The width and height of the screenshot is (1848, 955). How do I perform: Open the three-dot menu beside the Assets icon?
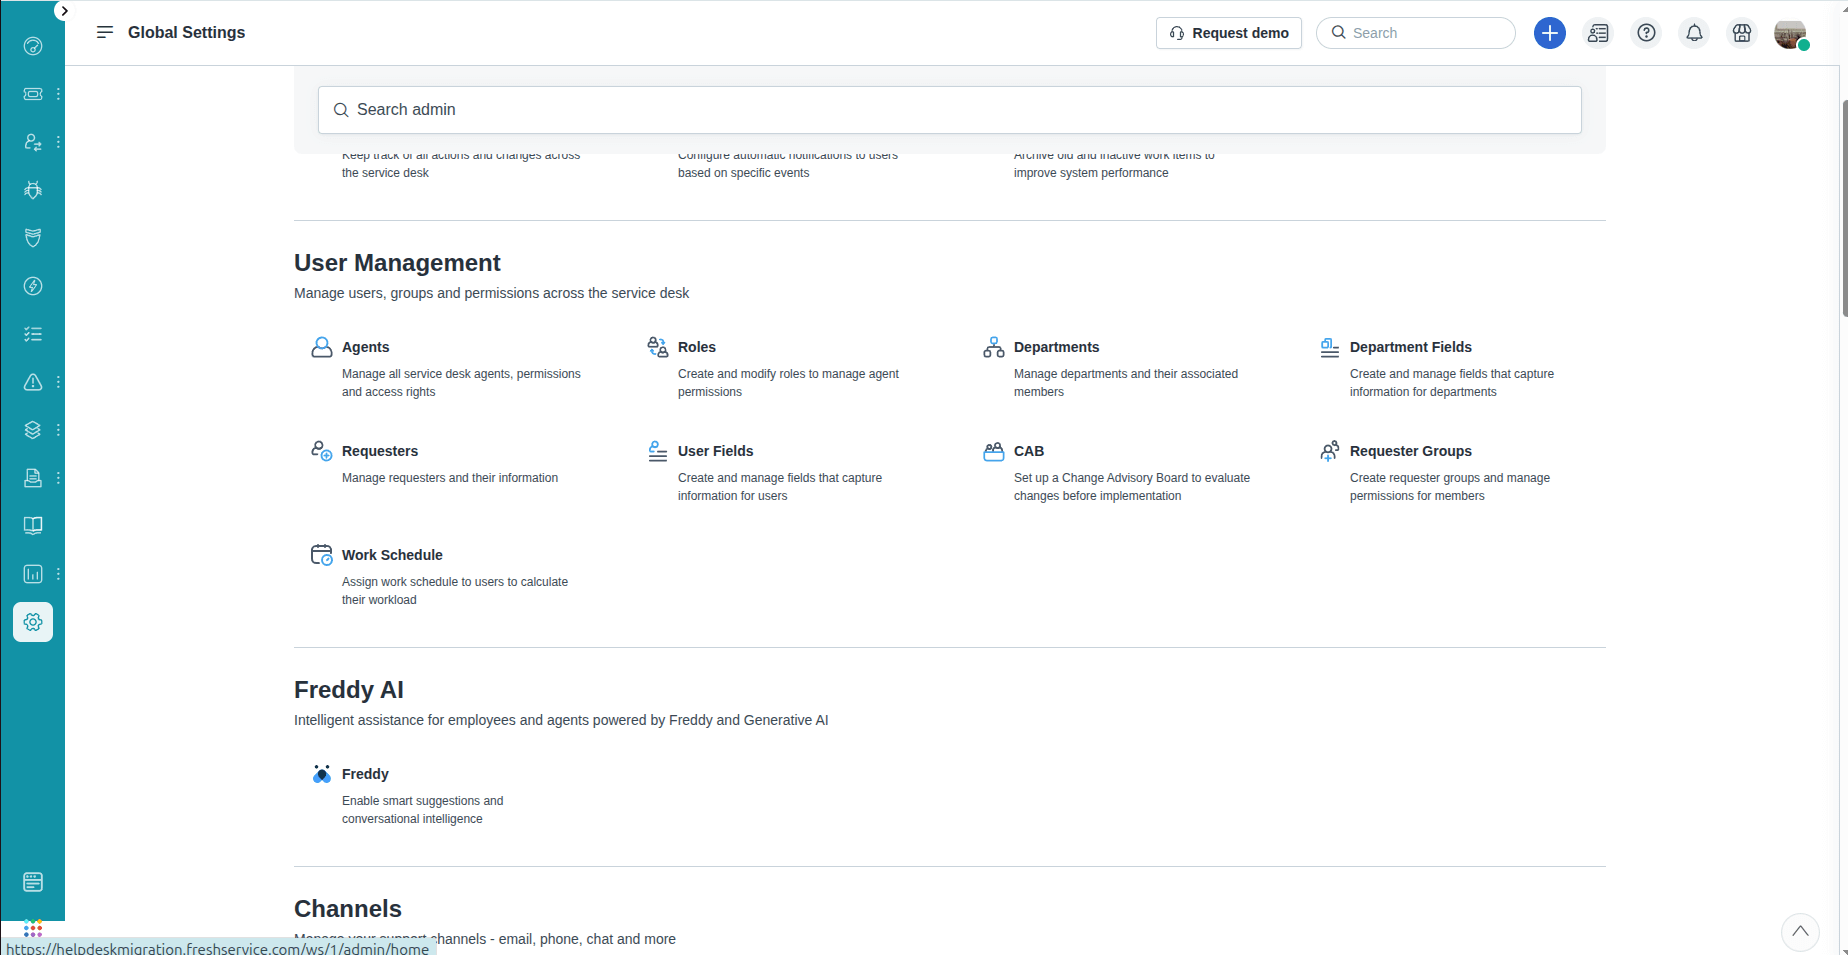pyautogui.click(x=57, y=429)
